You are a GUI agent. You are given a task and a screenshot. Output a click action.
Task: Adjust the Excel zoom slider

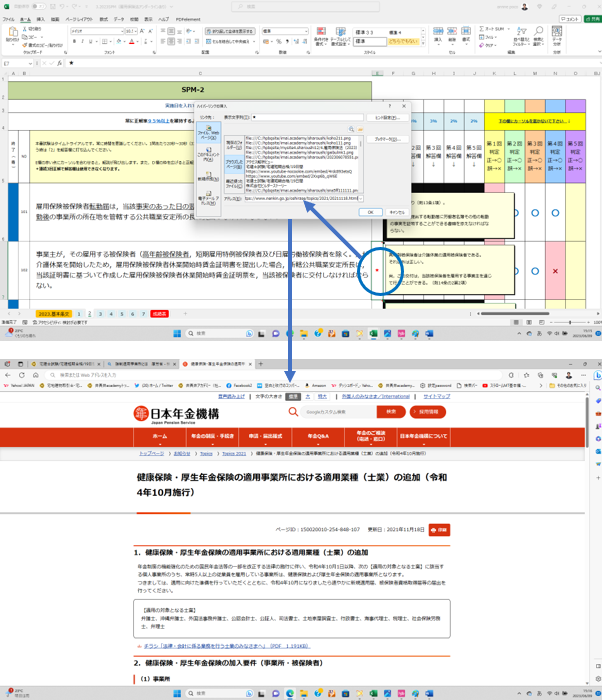[x=569, y=322]
